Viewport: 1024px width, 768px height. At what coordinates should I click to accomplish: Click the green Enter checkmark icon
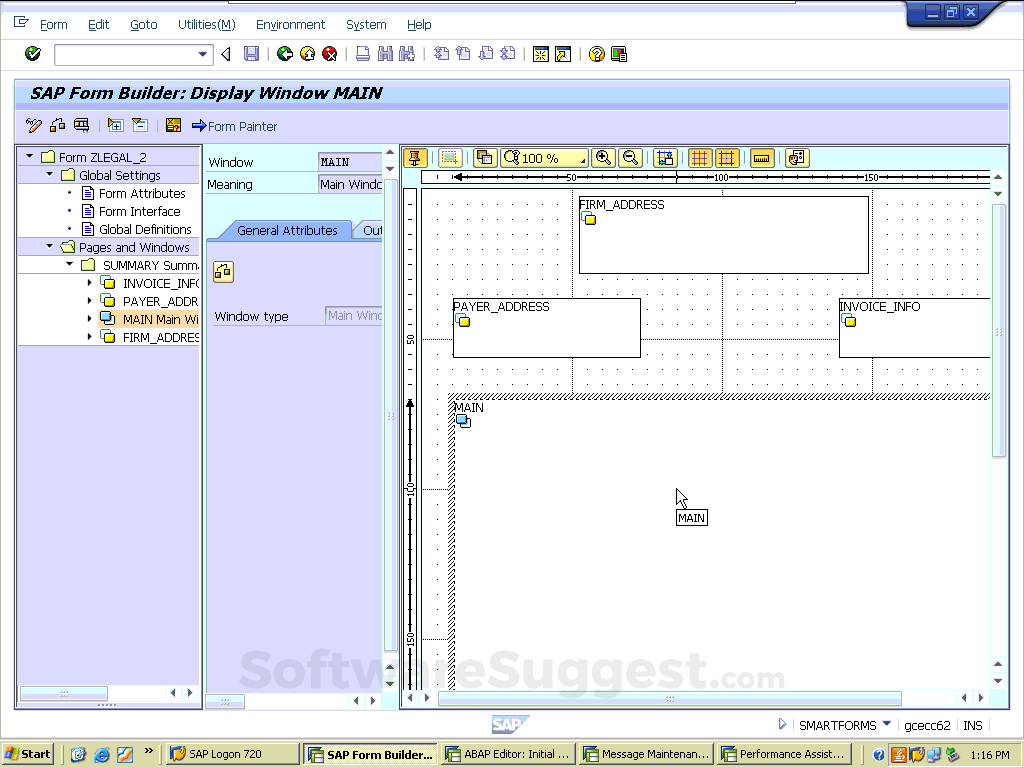click(33, 54)
